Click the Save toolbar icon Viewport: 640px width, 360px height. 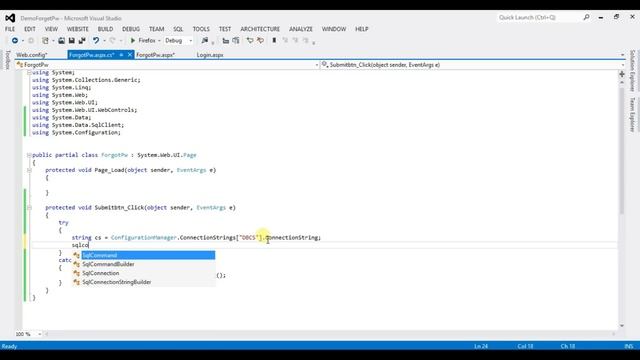[x=71, y=40]
